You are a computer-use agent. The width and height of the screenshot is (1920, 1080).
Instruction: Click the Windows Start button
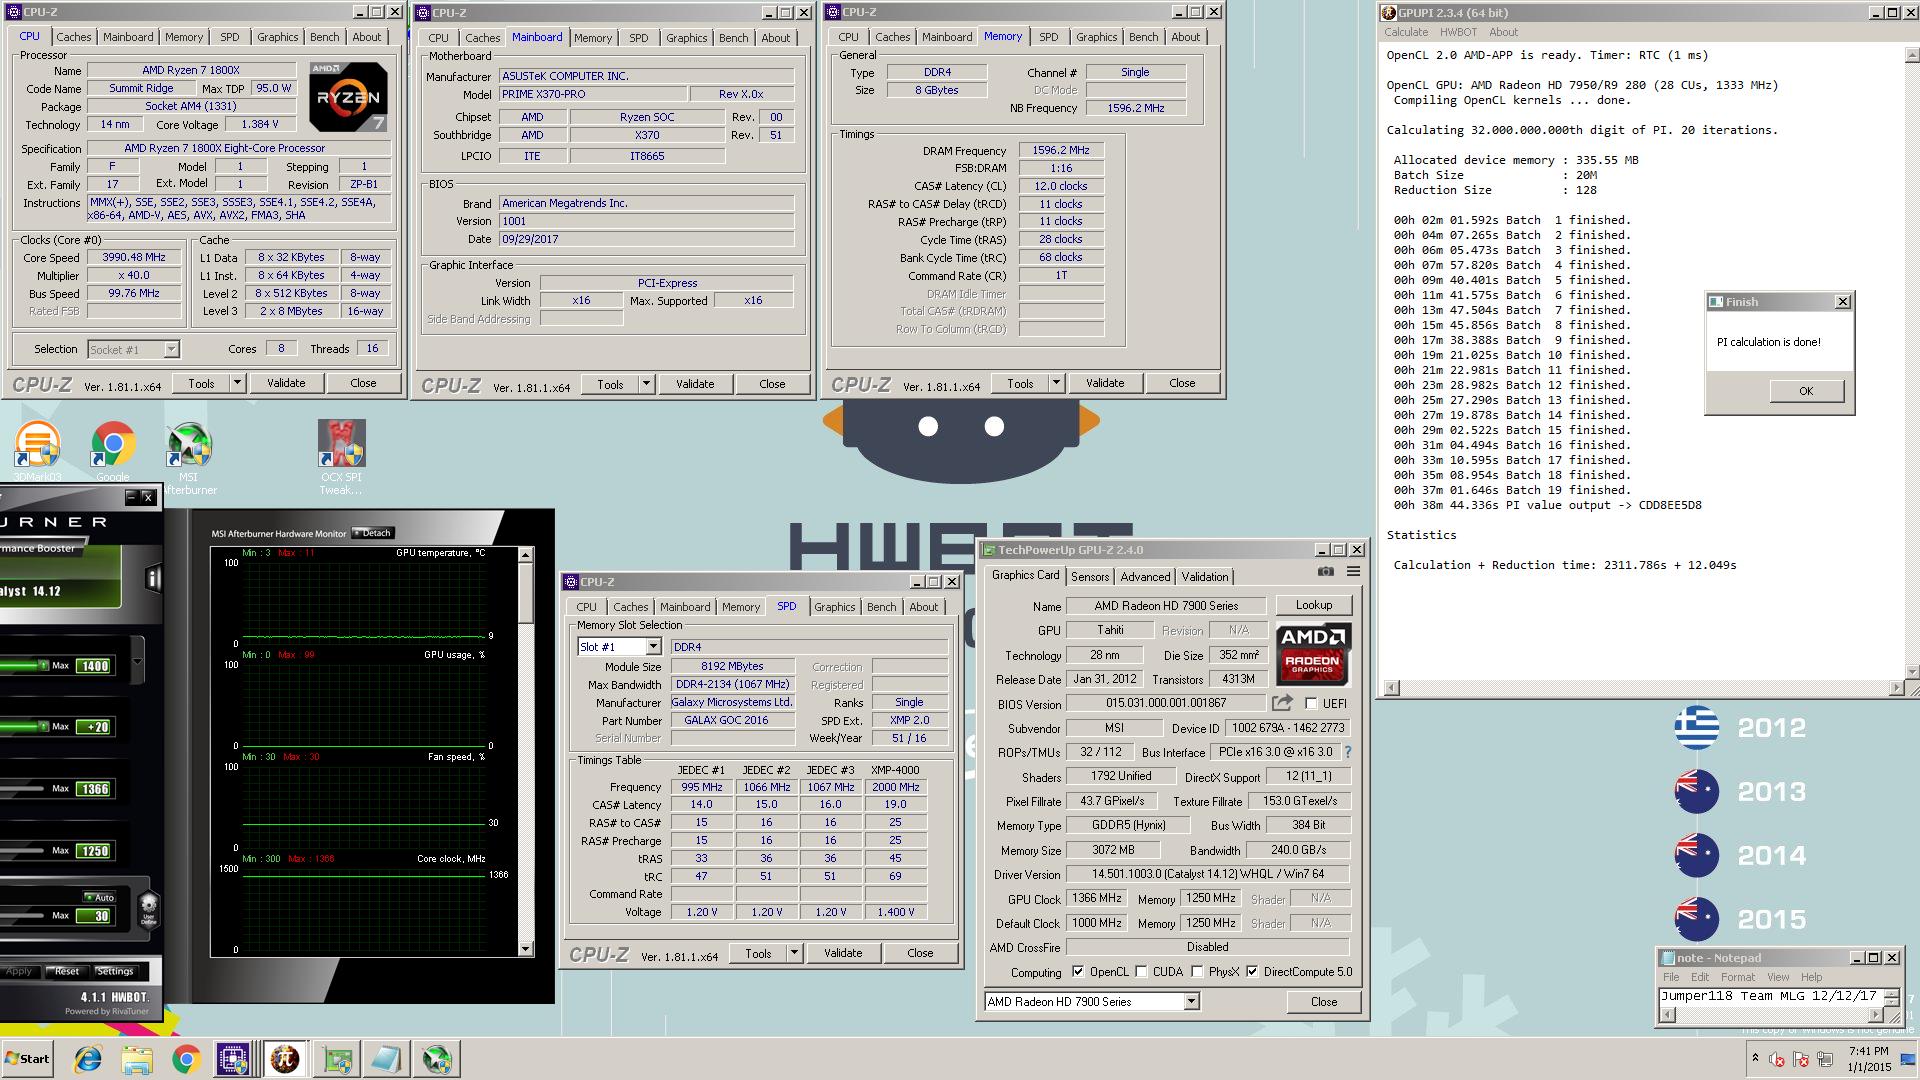(x=28, y=1059)
